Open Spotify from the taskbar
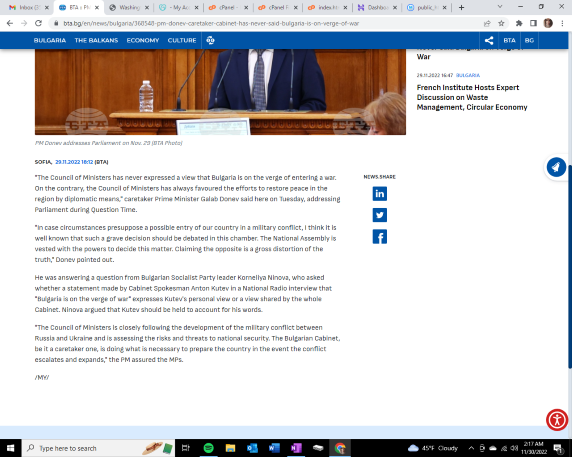Screen dimensions: 572x457 (x=209, y=448)
